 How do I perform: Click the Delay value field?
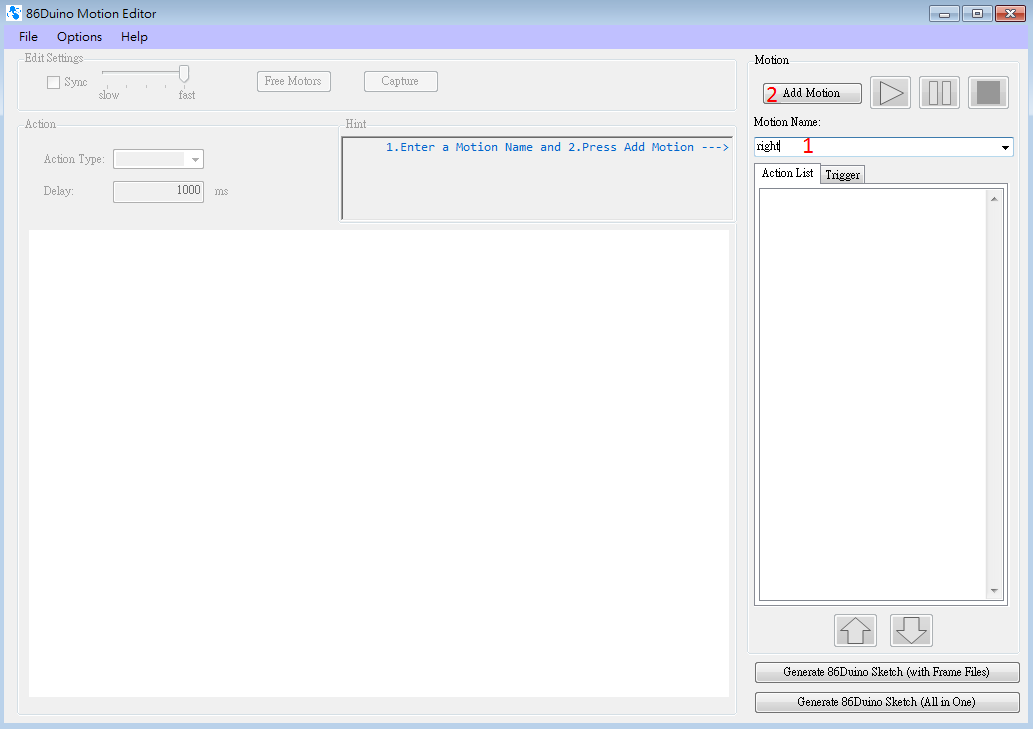(158, 192)
